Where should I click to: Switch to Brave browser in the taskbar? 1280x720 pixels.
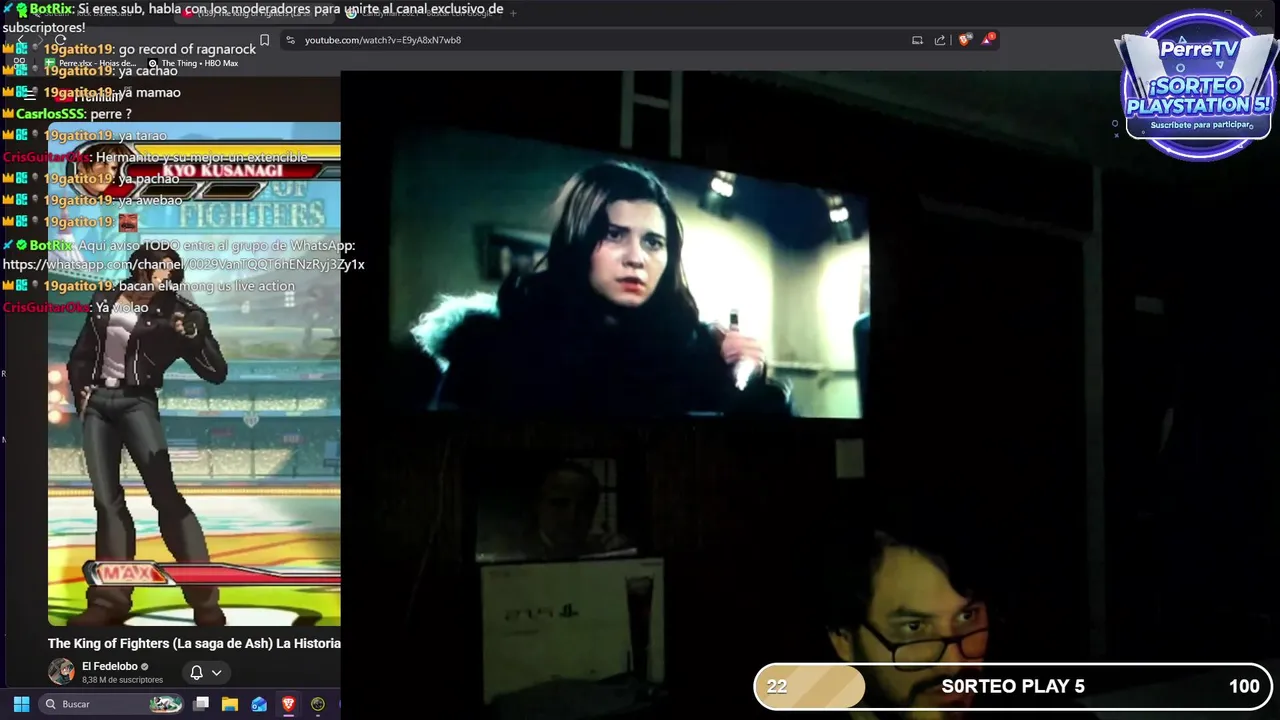[x=288, y=704]
